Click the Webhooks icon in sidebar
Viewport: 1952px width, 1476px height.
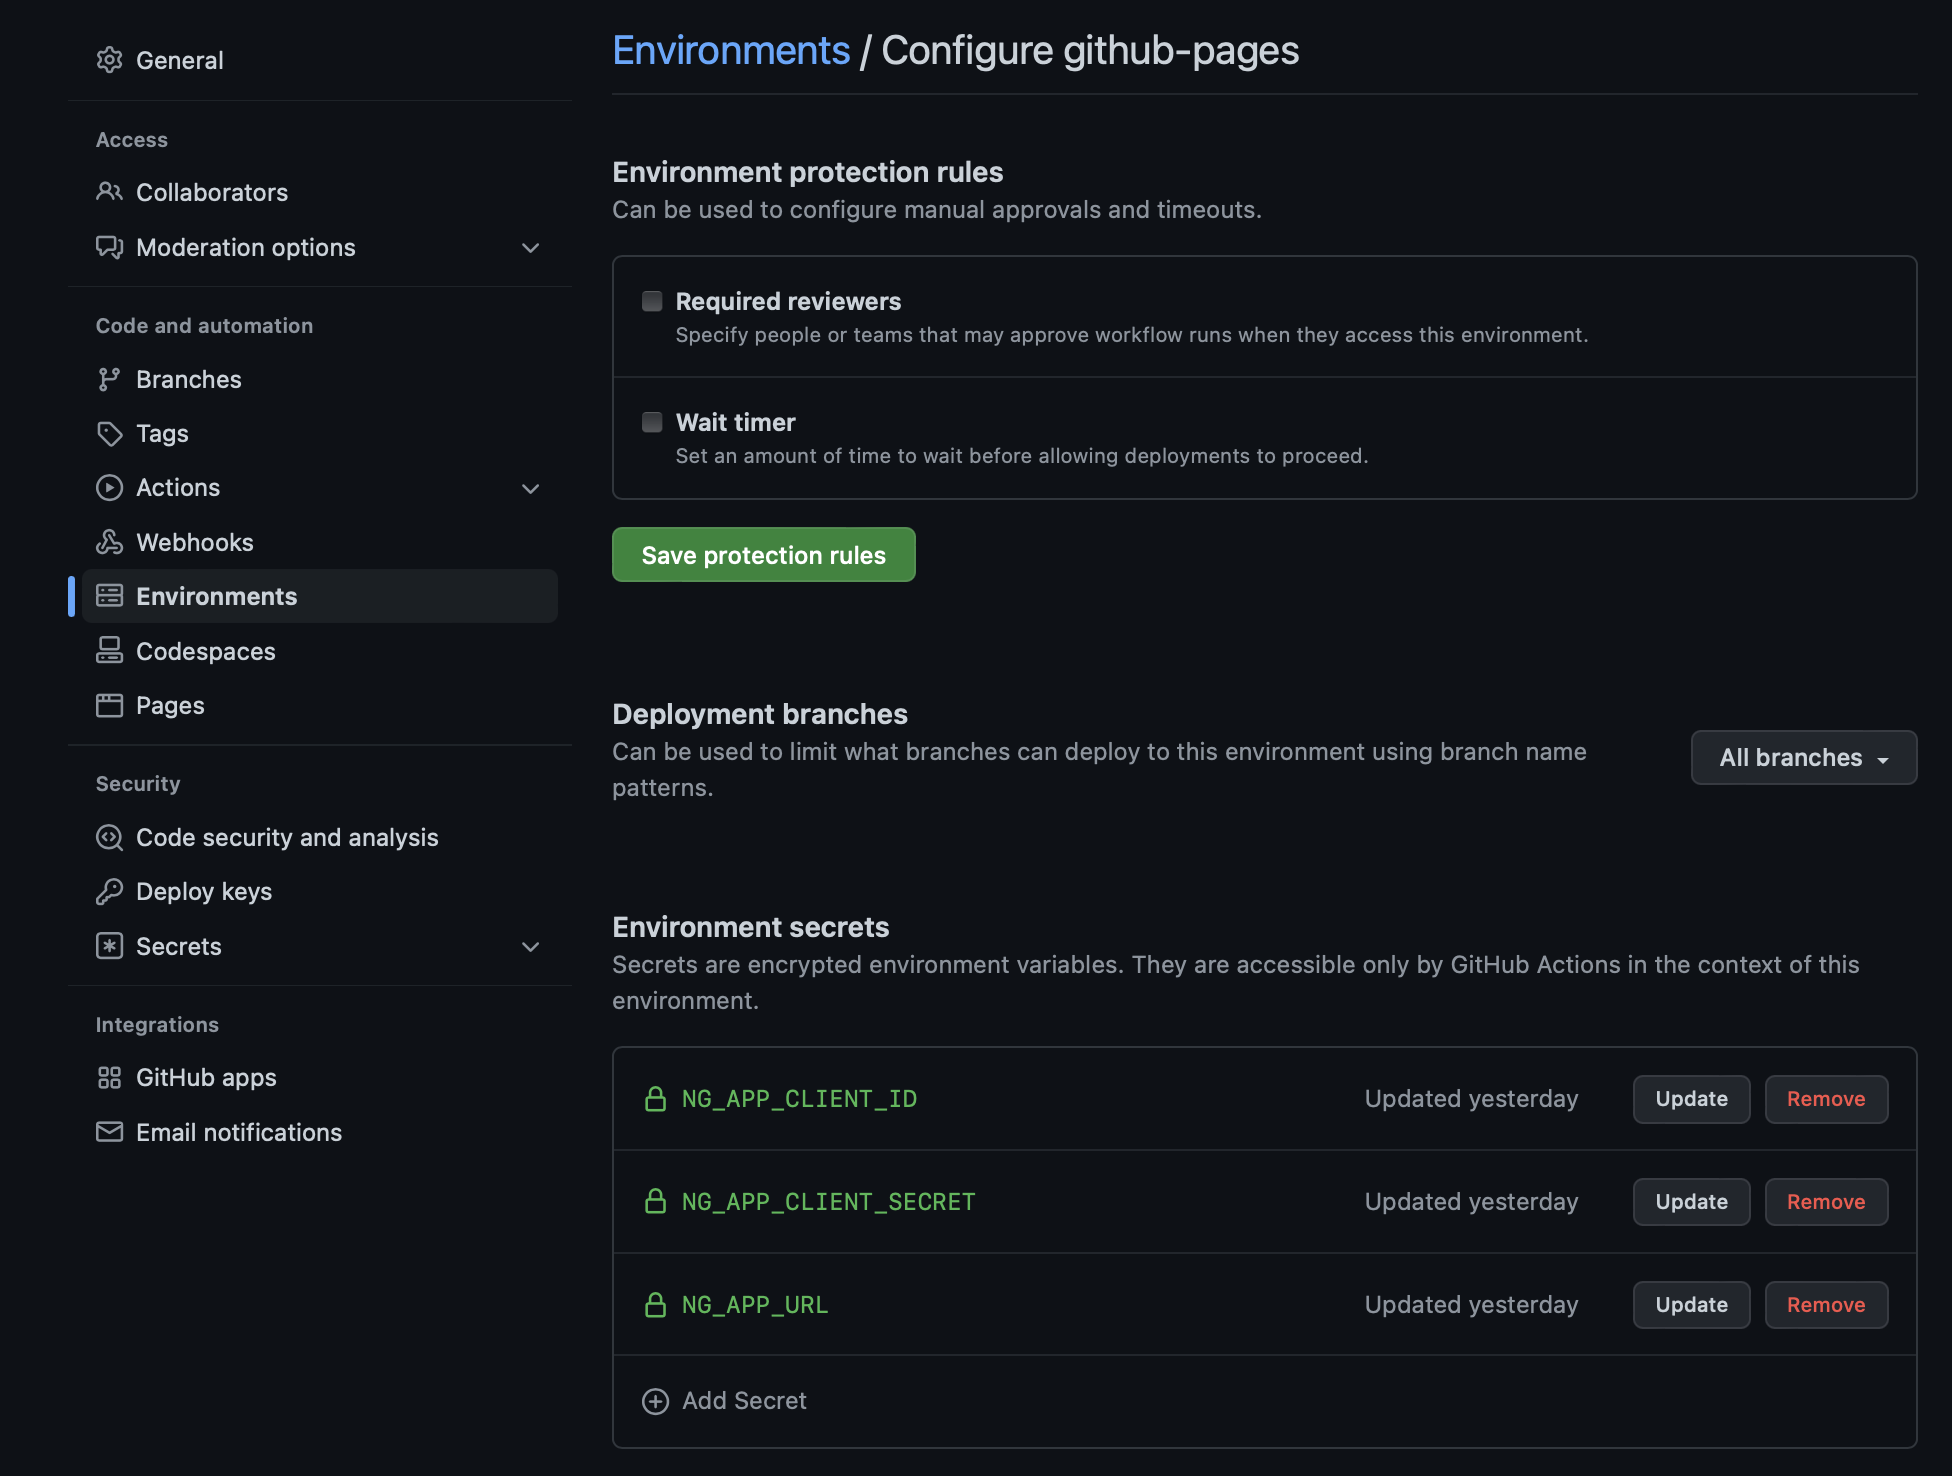pos(110,541)
